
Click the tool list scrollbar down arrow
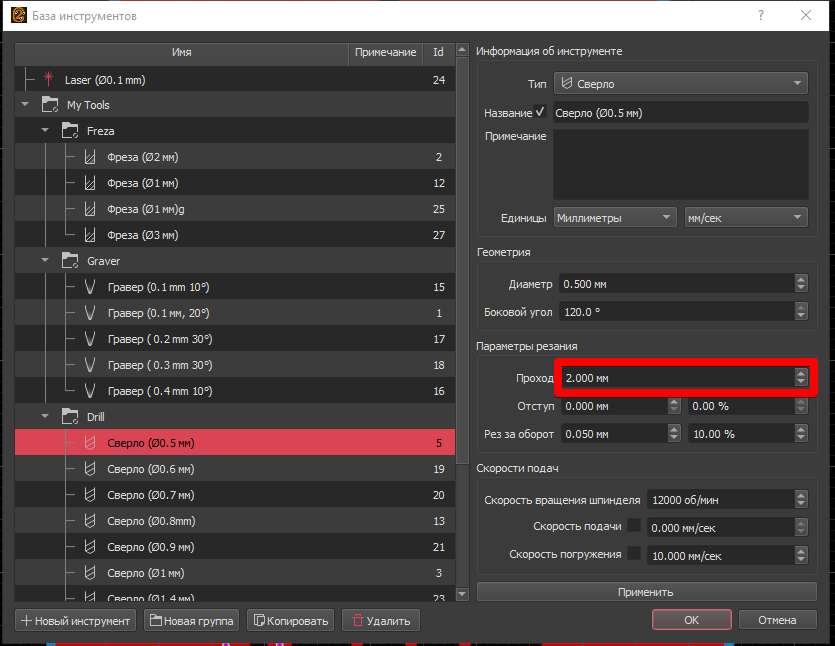point(462,593)
